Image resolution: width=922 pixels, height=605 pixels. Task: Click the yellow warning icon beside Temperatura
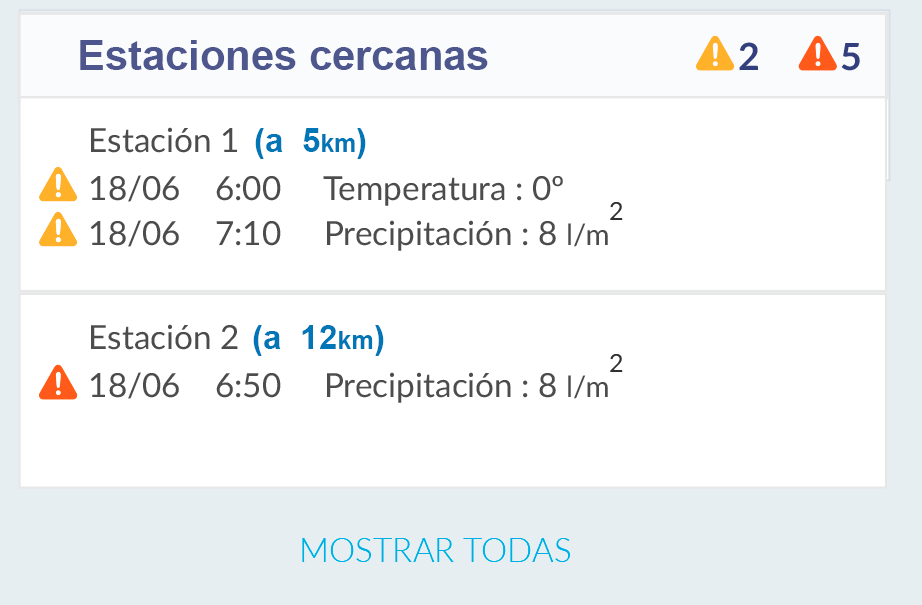click(x=58, y=187)
